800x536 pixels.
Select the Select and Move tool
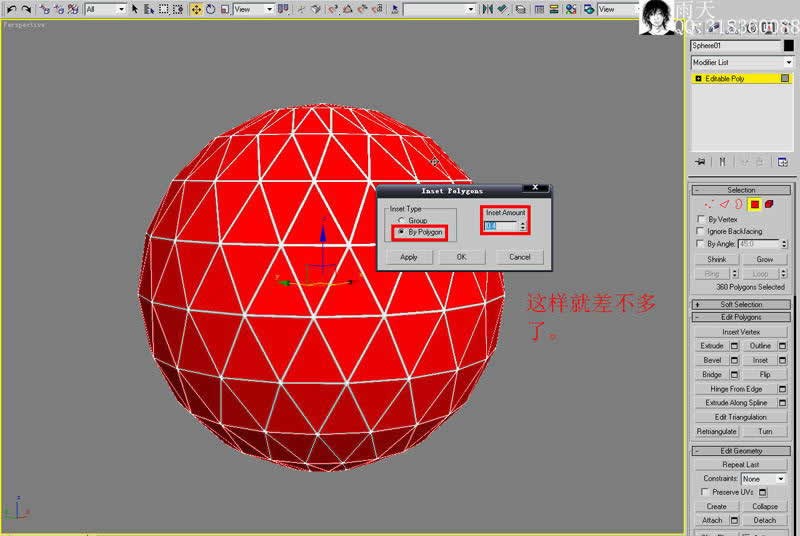click(196, 9)
